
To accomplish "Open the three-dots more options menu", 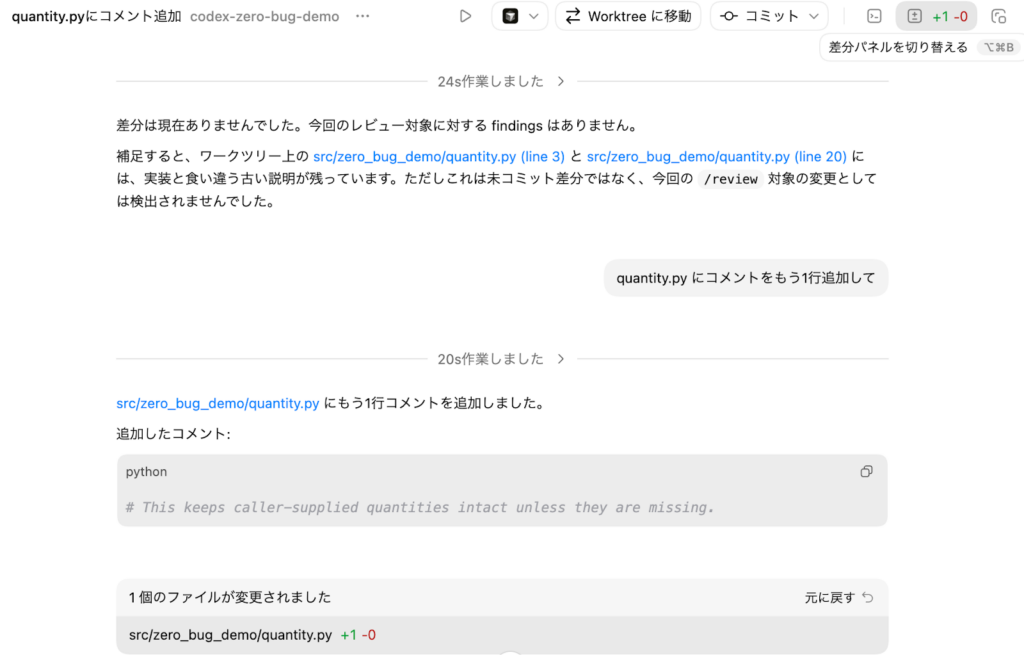I will pyautogui.click(x=362, y=16).
